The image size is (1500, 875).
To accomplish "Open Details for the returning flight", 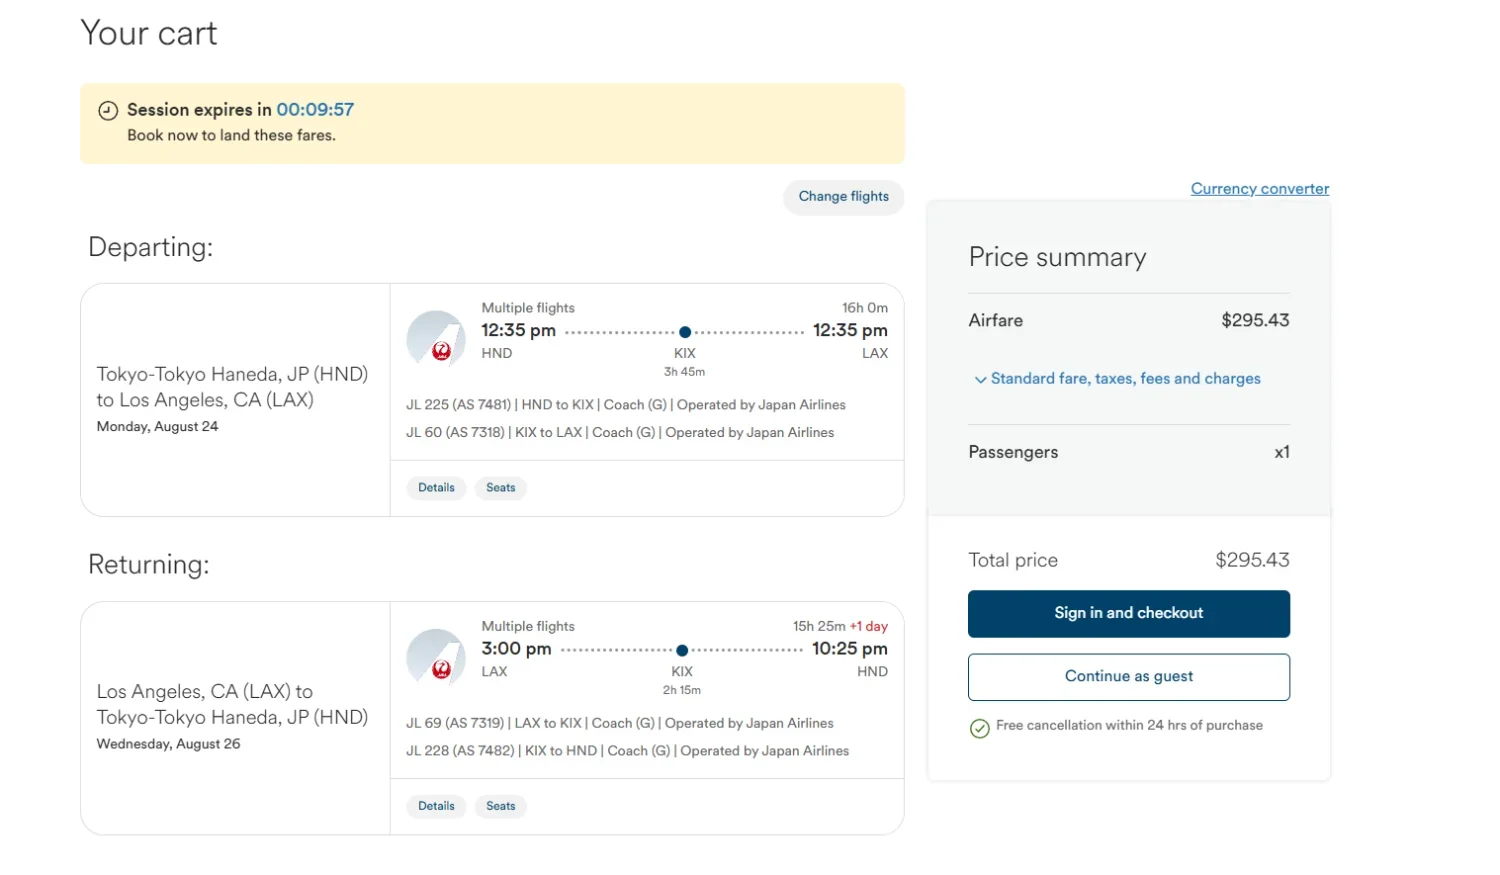I will (x=436, y=806).
